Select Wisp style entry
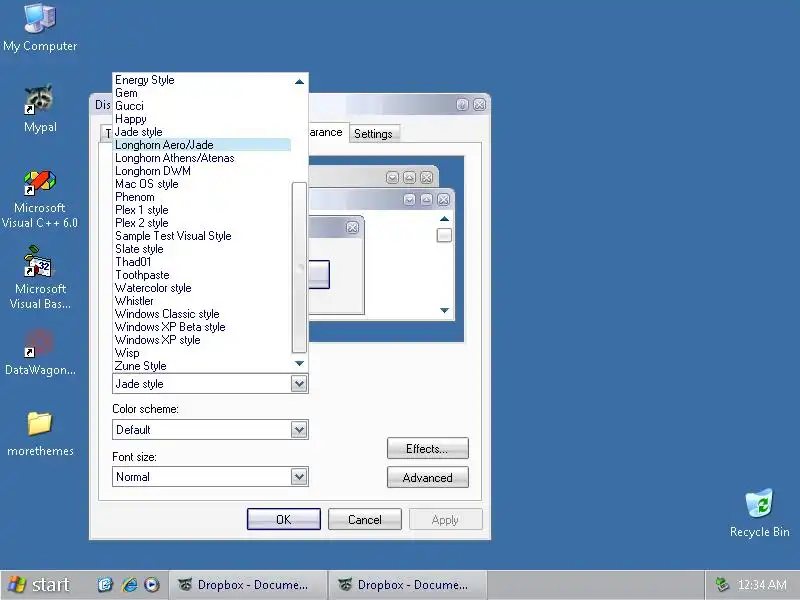800x600 pixels. click(x=202, y=353)
